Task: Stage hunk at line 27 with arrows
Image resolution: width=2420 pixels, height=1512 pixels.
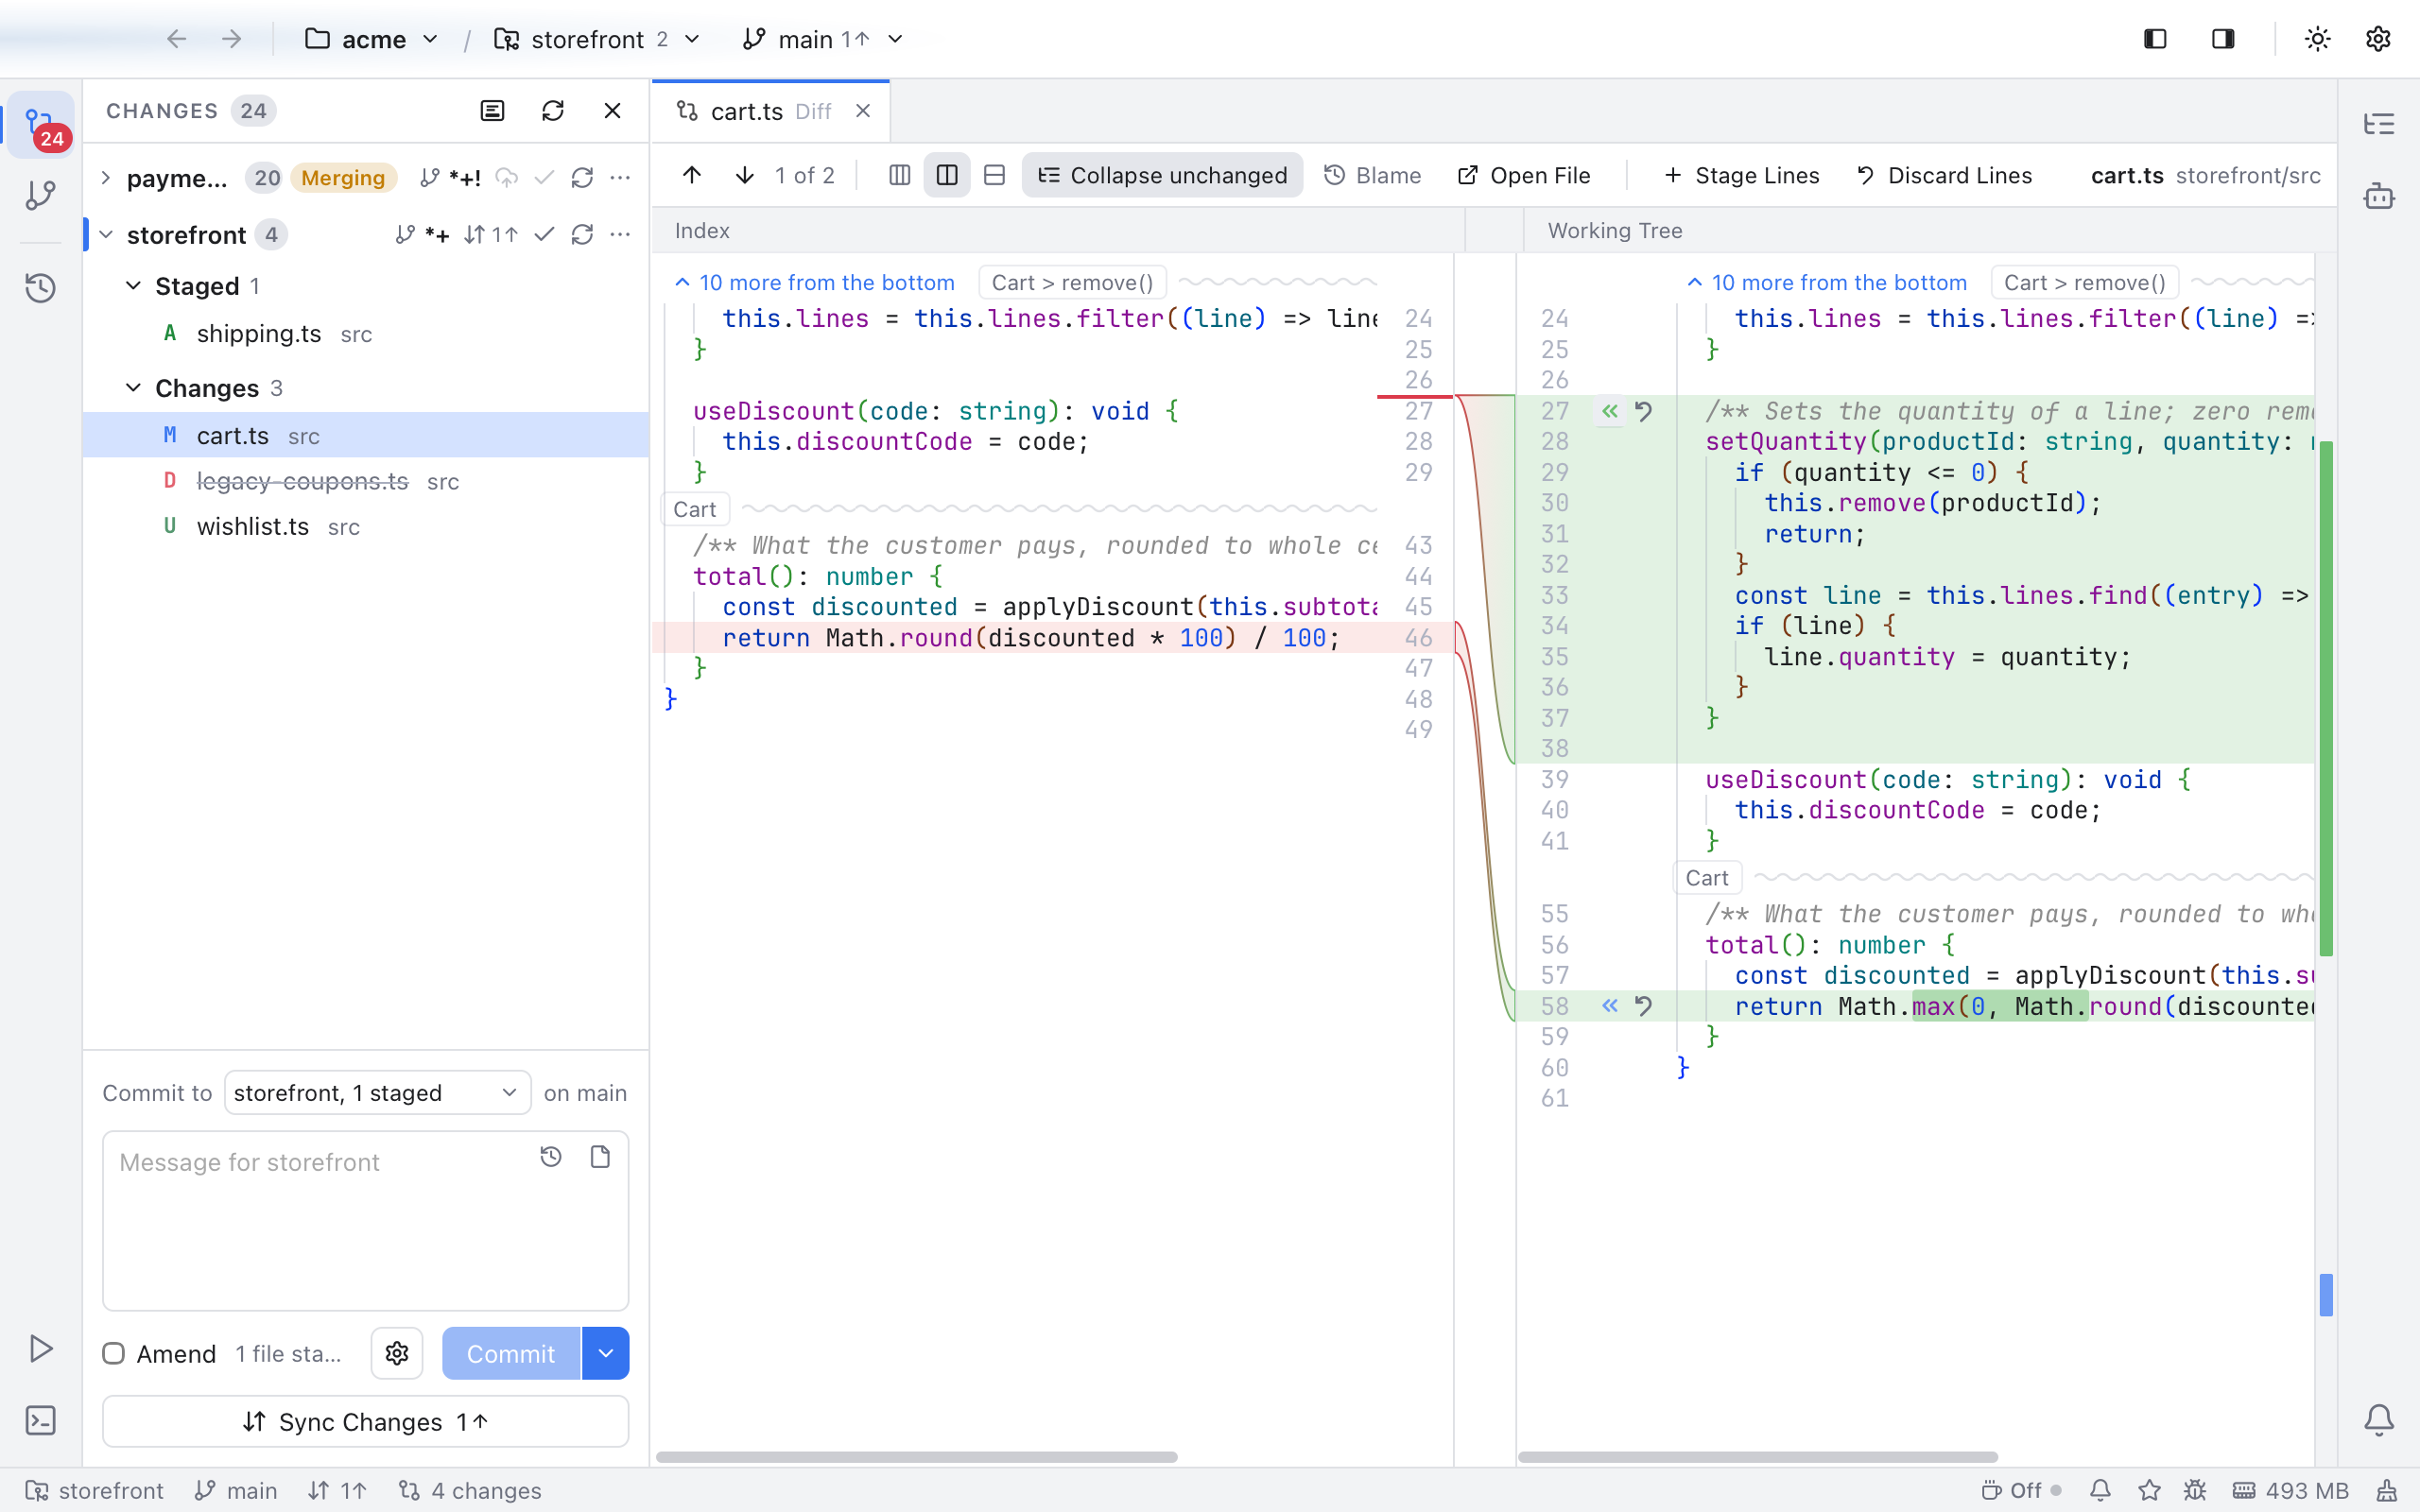Action: coord(1609,411)
